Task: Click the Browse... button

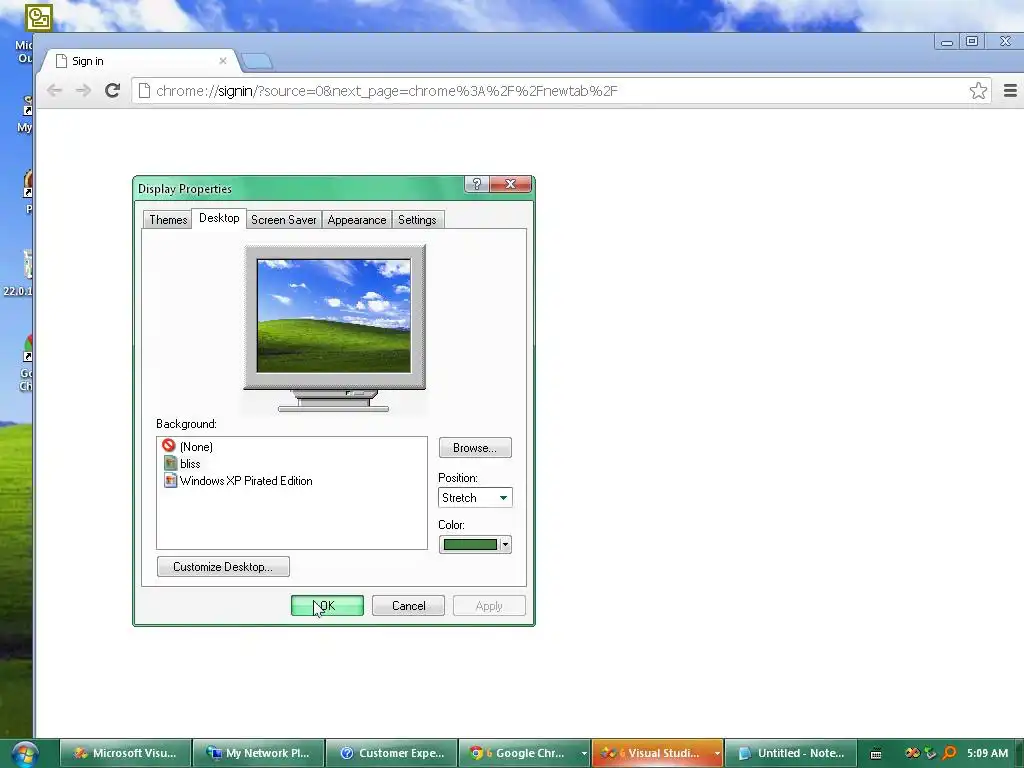Action: (475, 448)
